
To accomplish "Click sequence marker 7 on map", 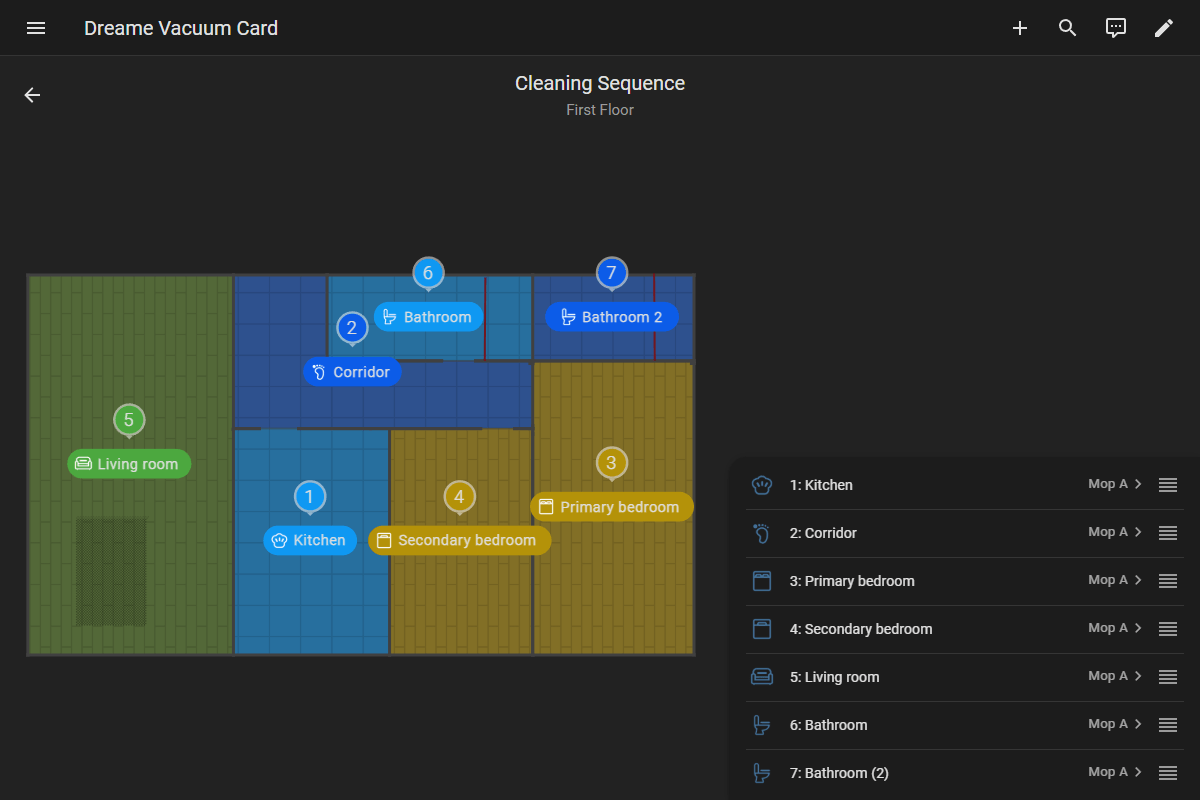I will point(611,273).
